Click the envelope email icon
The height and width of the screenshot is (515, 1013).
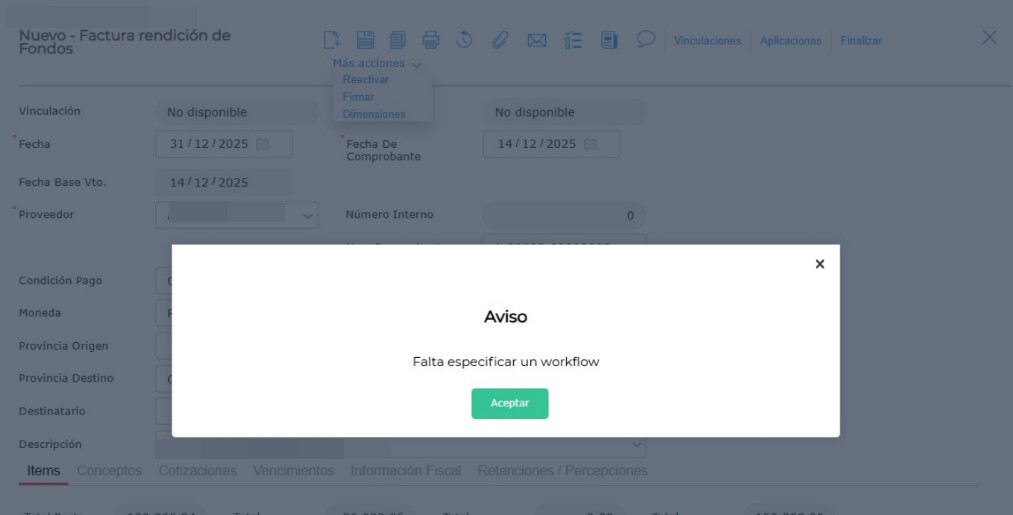click(x=537, y=40)
